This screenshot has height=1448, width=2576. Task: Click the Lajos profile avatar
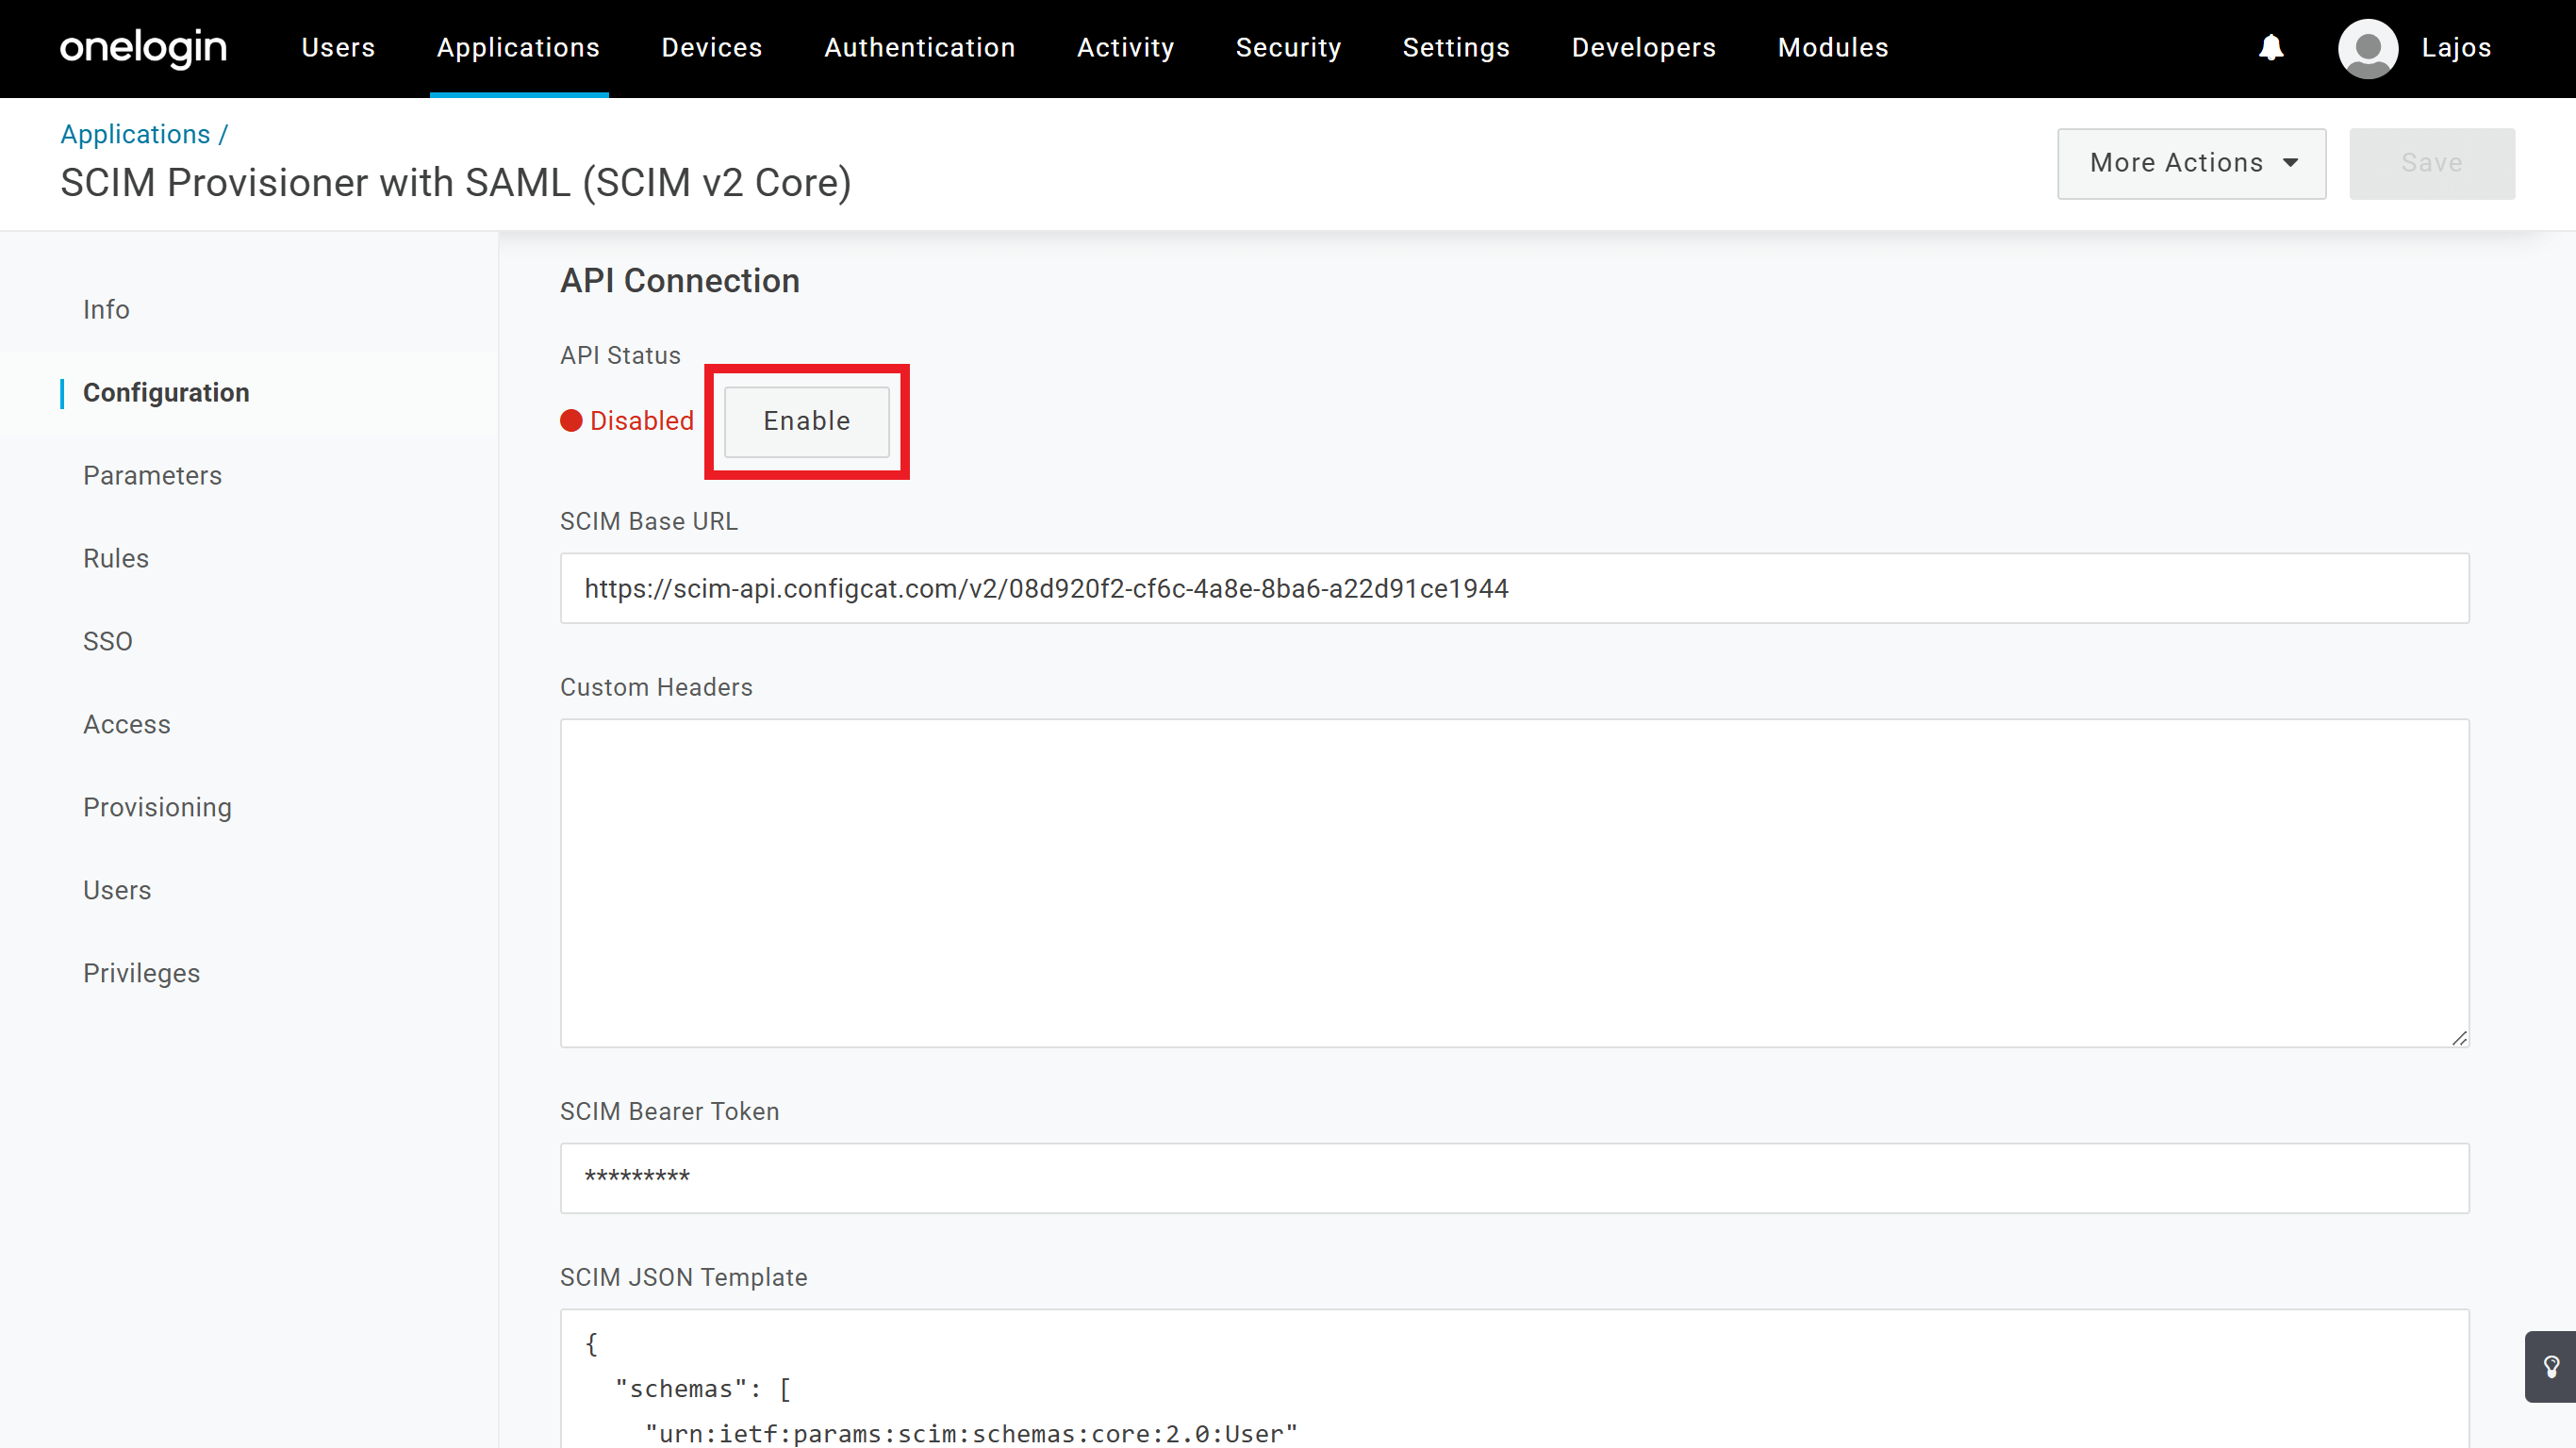click(2368, 48)
